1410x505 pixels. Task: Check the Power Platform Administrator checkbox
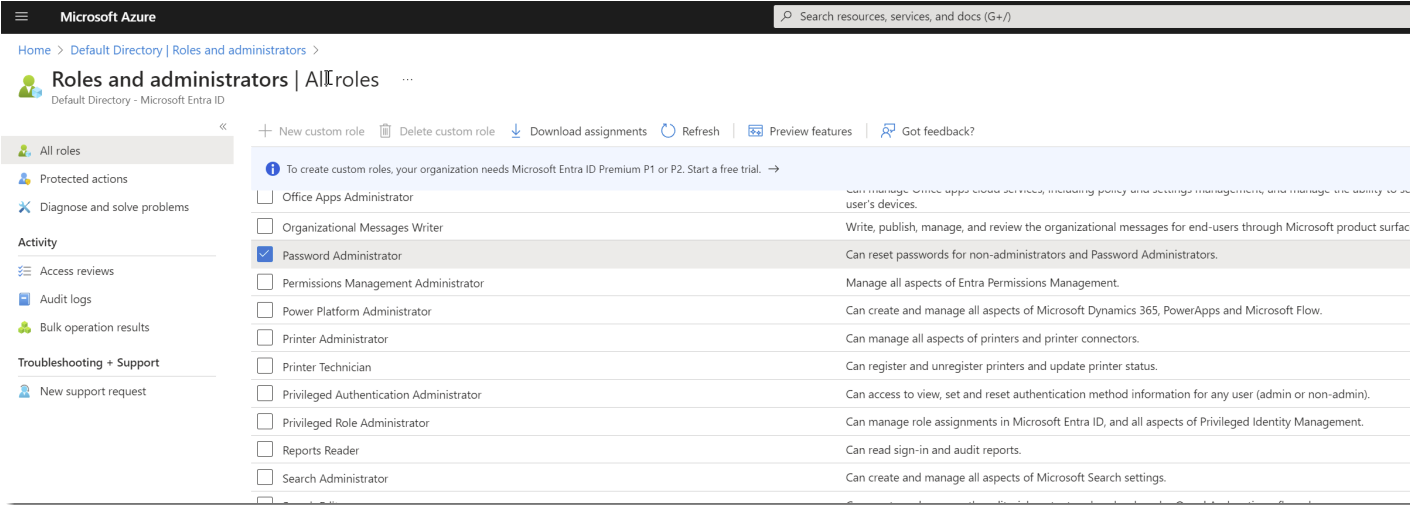click(x=265, y=311)
